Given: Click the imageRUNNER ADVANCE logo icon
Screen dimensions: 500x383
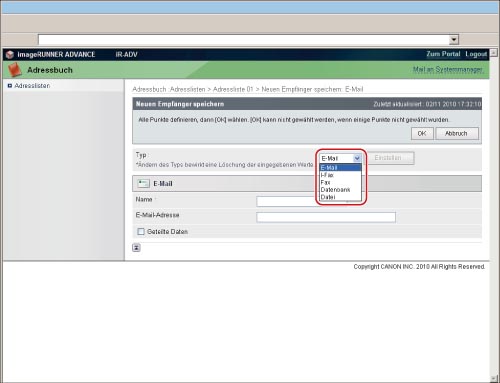Looking at the screenshot, I should (x=10, y=54).
